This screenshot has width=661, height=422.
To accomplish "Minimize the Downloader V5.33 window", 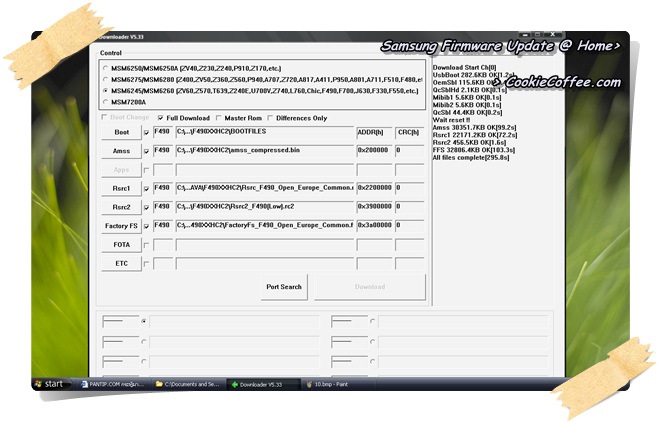I will point(525,35).
